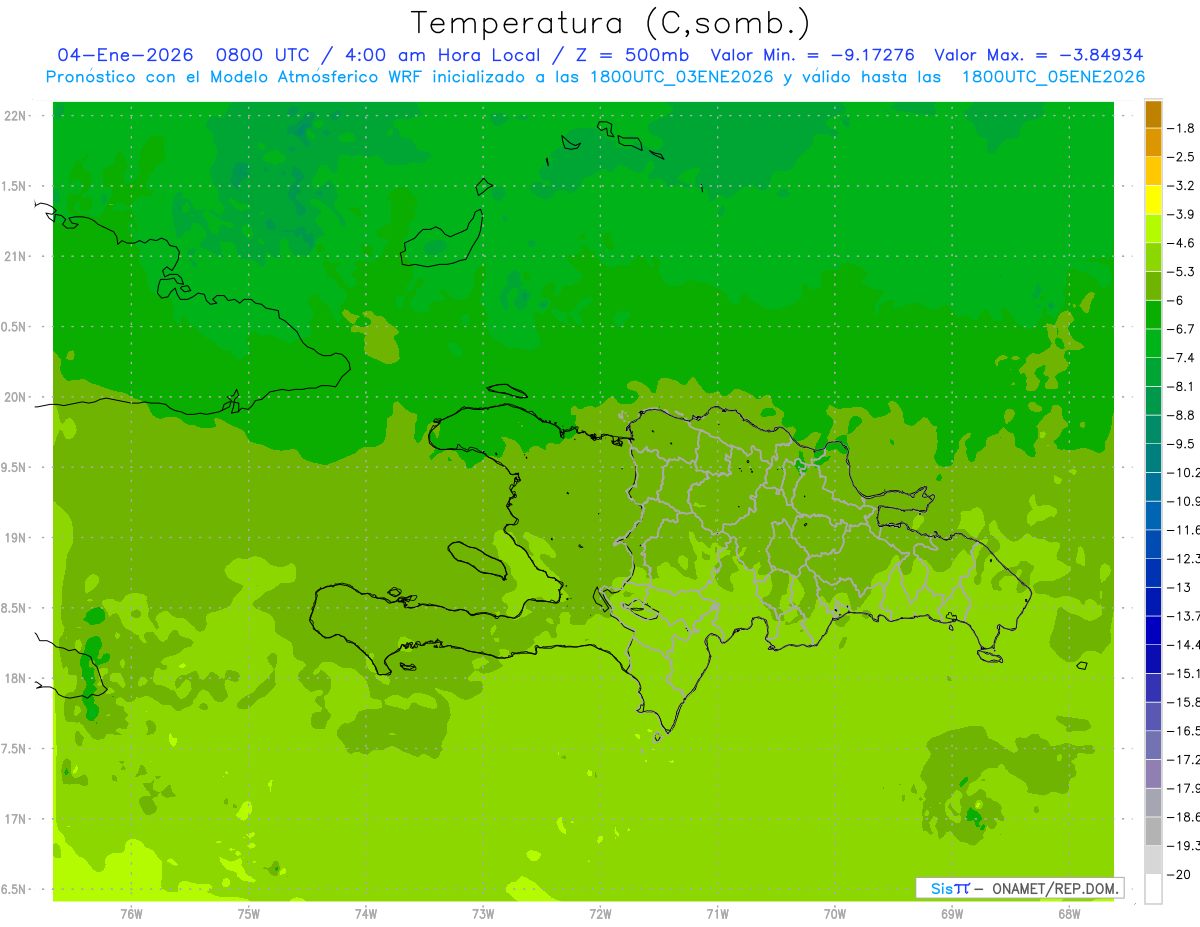Click the lime swatch between -3.9 and -4.6
This screenshot has height=927, width=1200.
[1153, 229]
